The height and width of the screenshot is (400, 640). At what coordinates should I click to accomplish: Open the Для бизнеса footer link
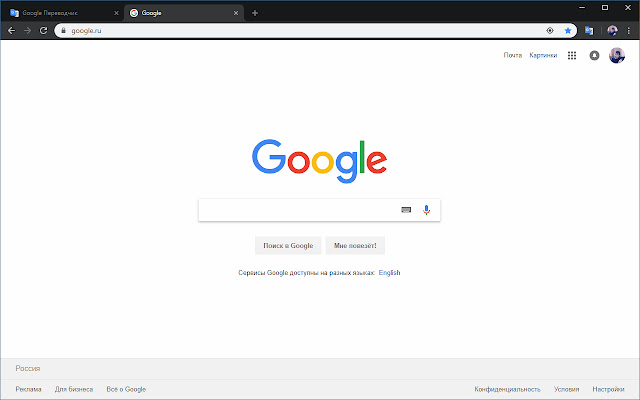(74, 389)
